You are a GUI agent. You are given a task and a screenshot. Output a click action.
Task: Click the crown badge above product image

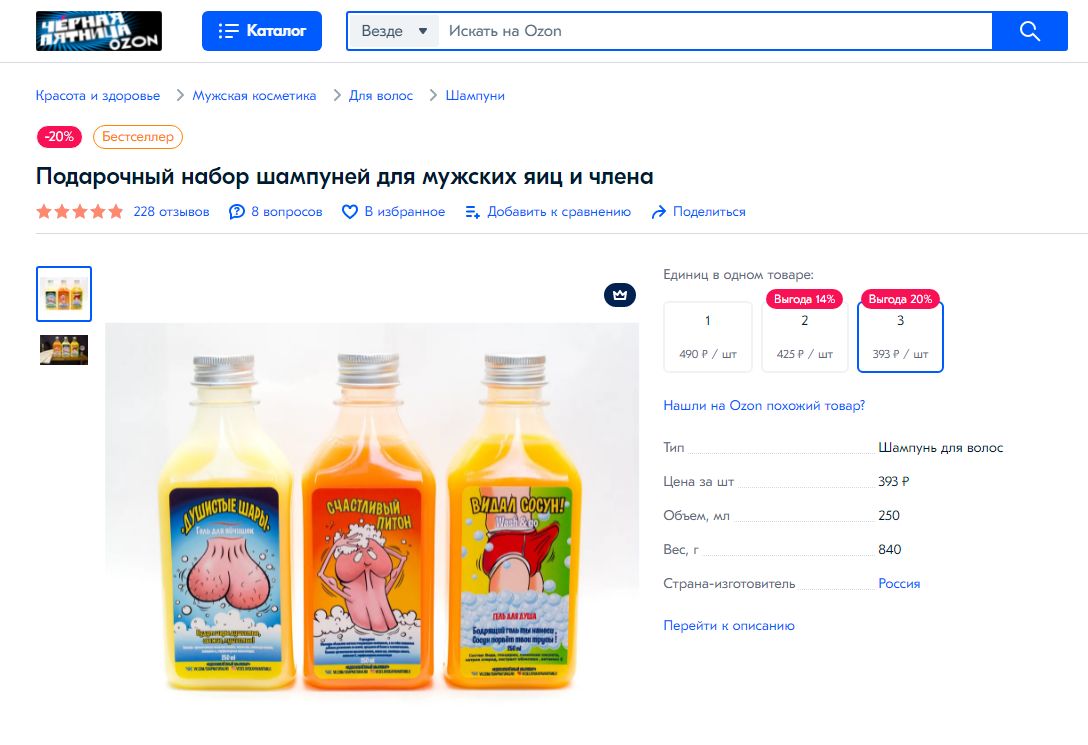tap(620, 295)
